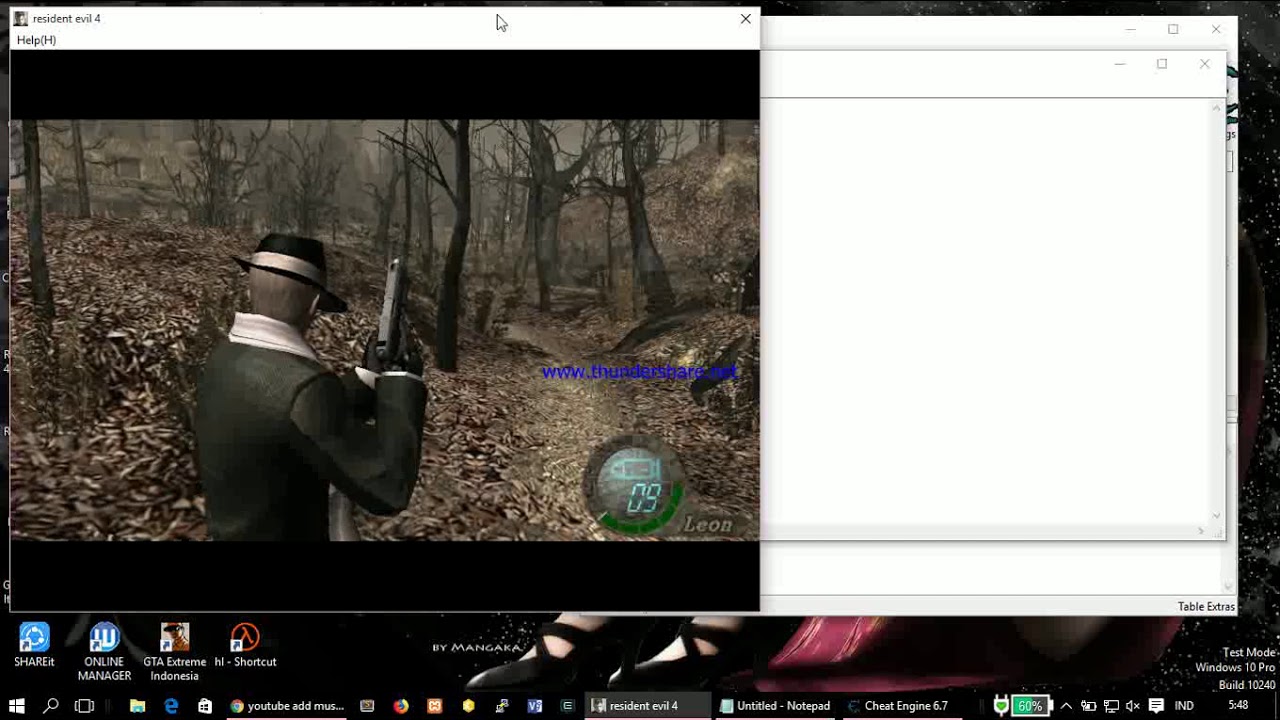Click the IND input language indicator
This screenshot has height=720, width=1280.
1184,706
